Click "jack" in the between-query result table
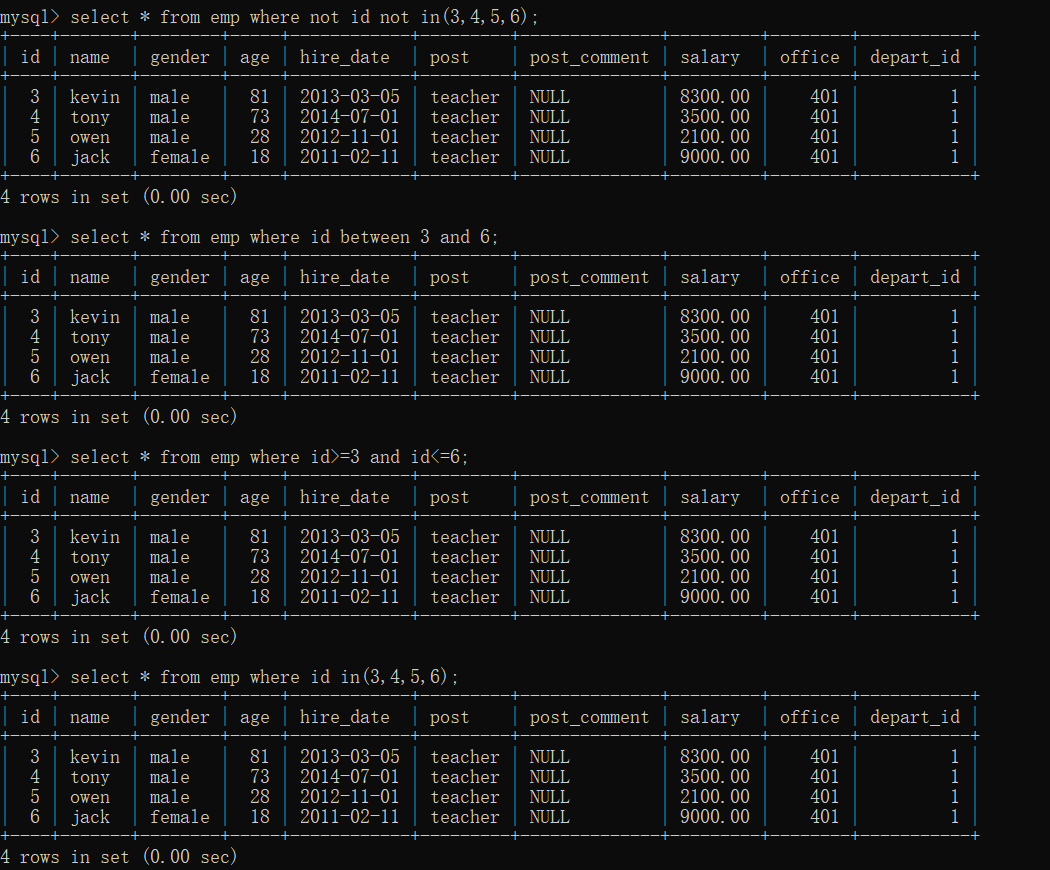 (x=90, y=377)
